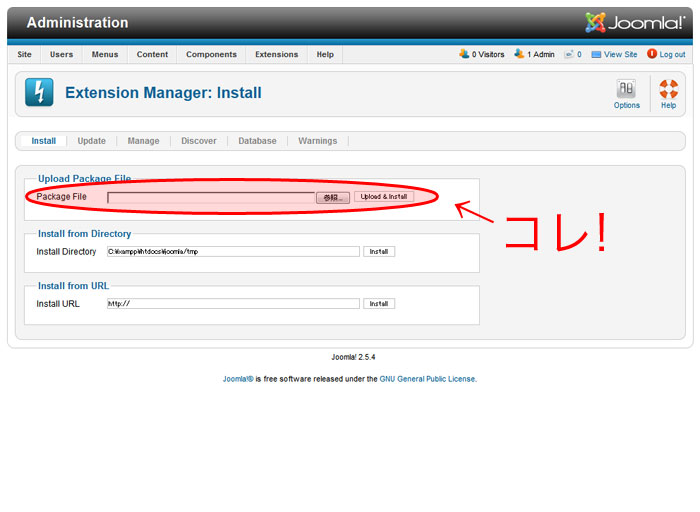The height and width of the screenshot is (512, 700).
Task: Click the messages envelope counter icon
Action: (568, 54)
